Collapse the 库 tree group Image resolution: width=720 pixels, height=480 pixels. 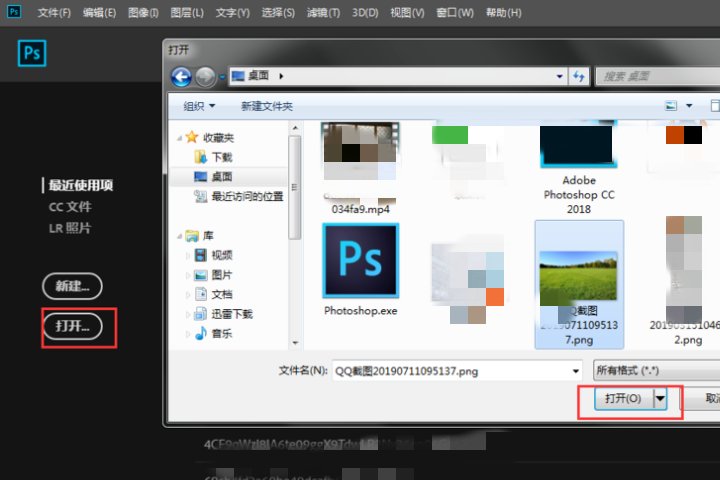click(180, 236)
